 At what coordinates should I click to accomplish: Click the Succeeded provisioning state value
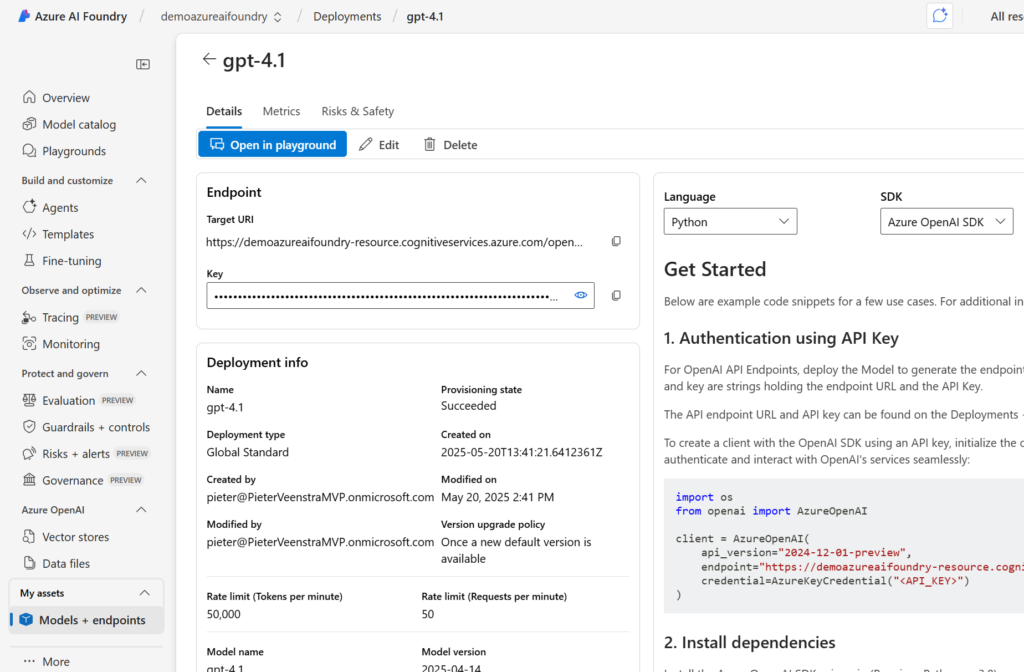pyautogui.click(x=468, y=406)
